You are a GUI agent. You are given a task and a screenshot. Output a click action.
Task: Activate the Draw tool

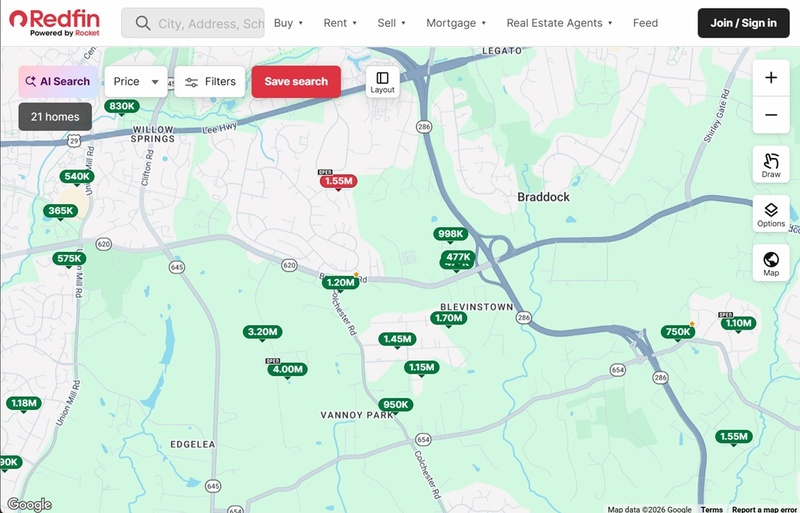771,164
